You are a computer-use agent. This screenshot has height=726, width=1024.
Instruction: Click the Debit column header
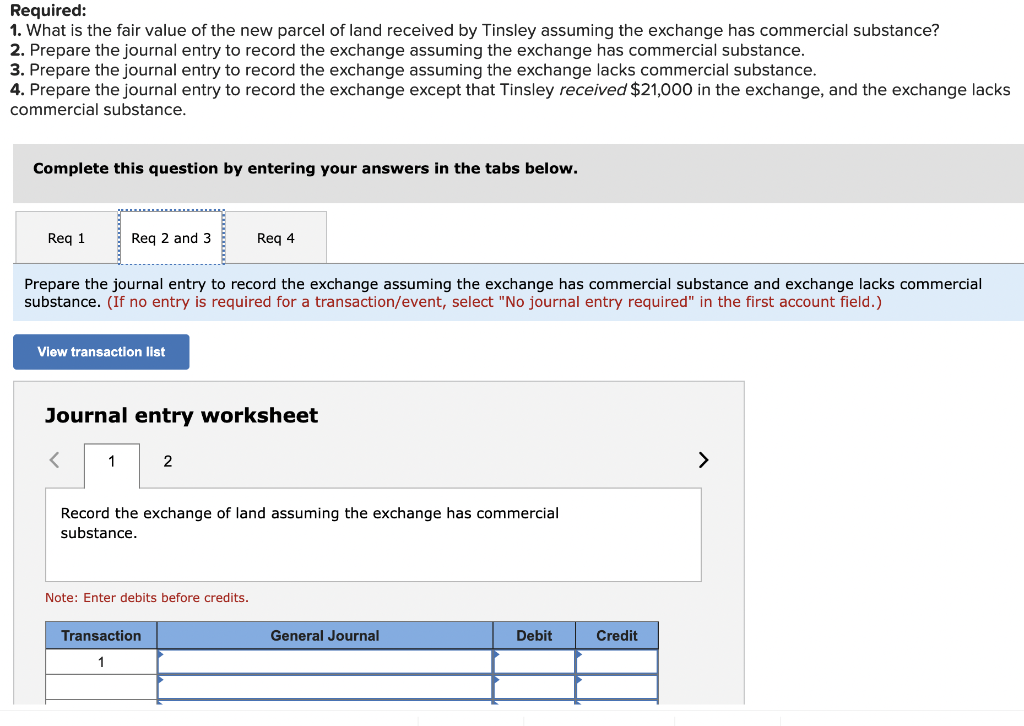tap(534, 635)
